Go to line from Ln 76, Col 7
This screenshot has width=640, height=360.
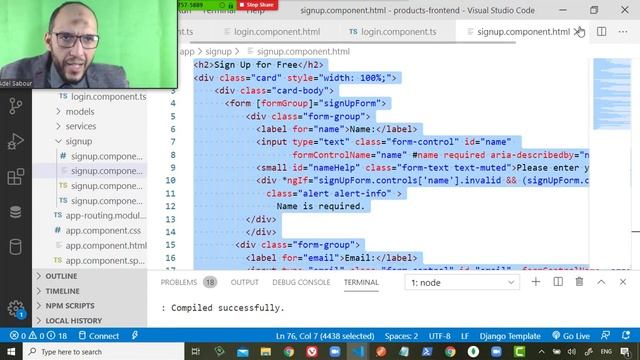(325, 336)
